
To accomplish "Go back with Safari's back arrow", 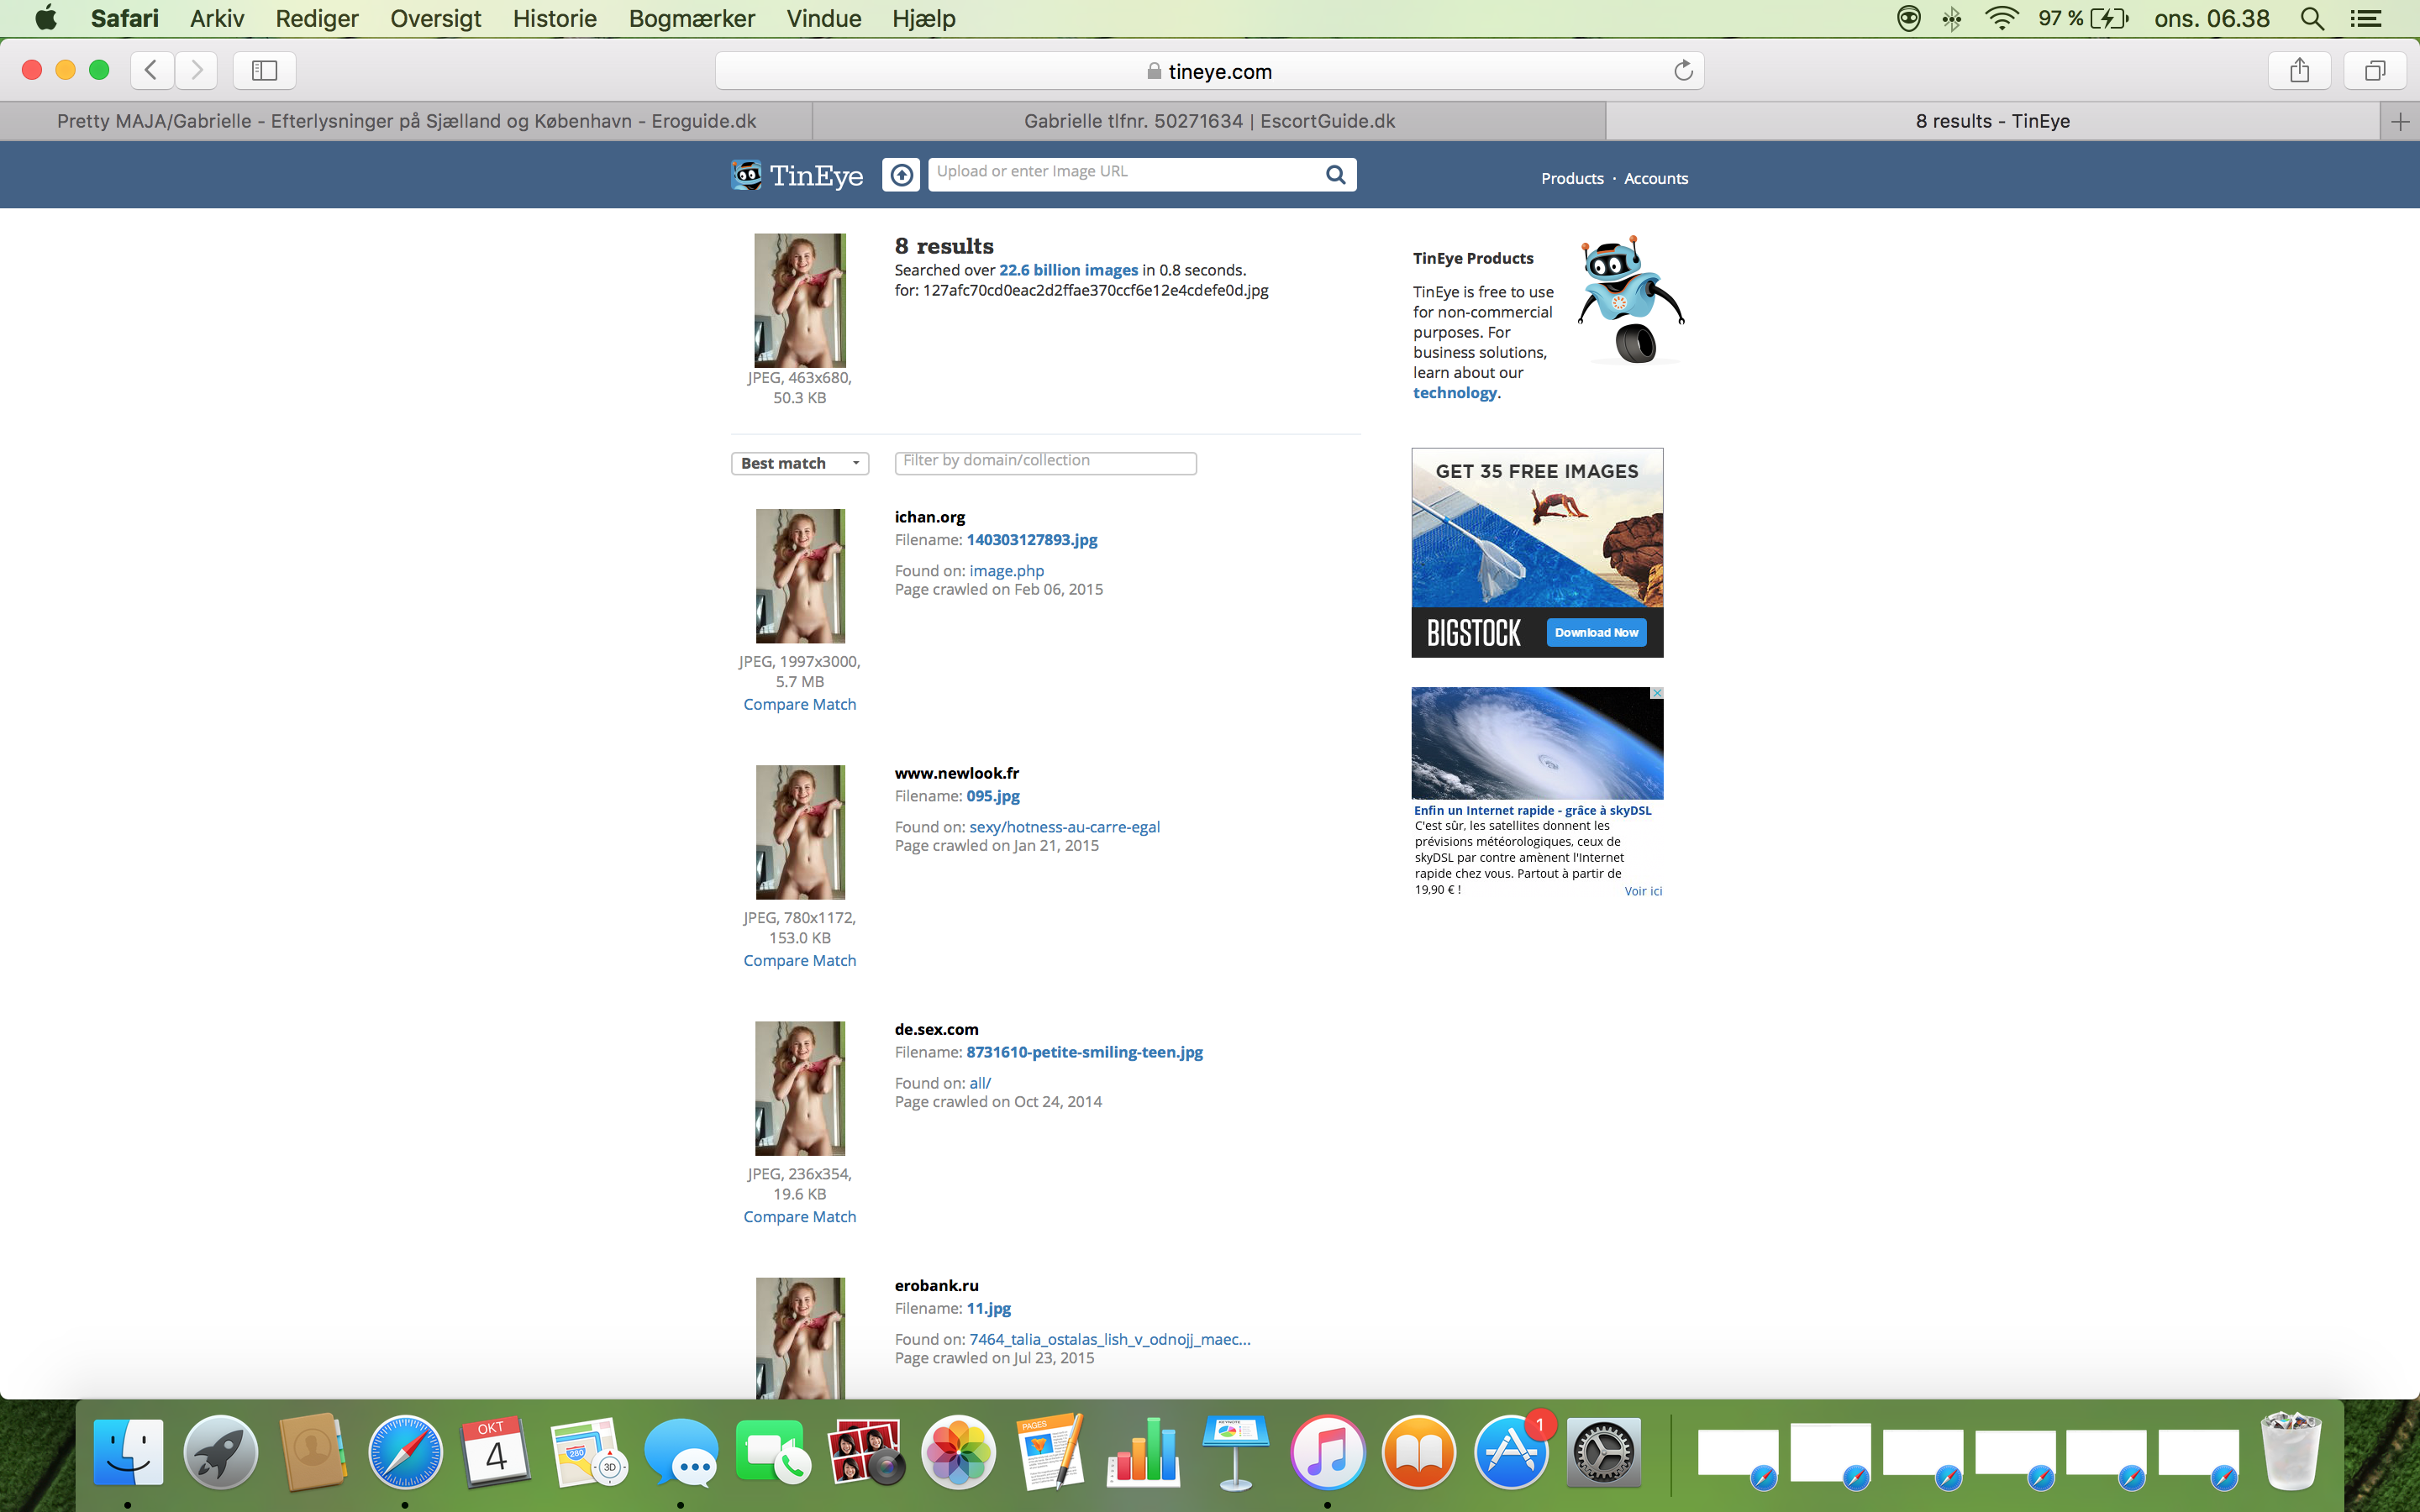I will (x=152, y=70).
